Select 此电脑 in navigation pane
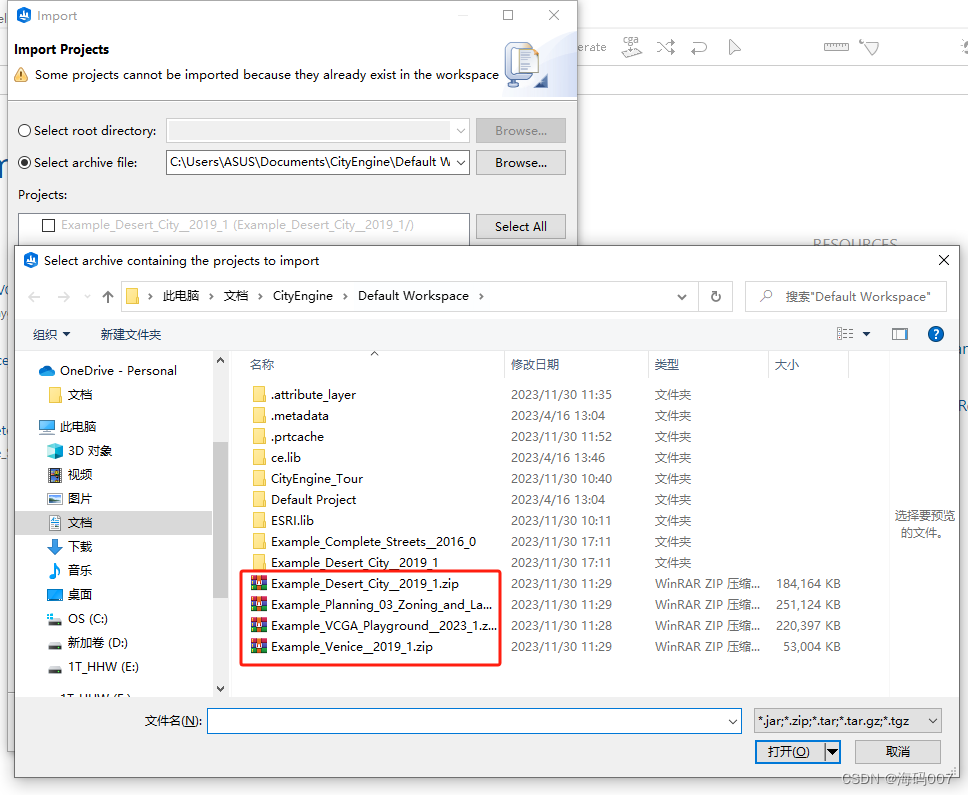The width and height of the screenshot is (968, 795). [x=67, y=427]
